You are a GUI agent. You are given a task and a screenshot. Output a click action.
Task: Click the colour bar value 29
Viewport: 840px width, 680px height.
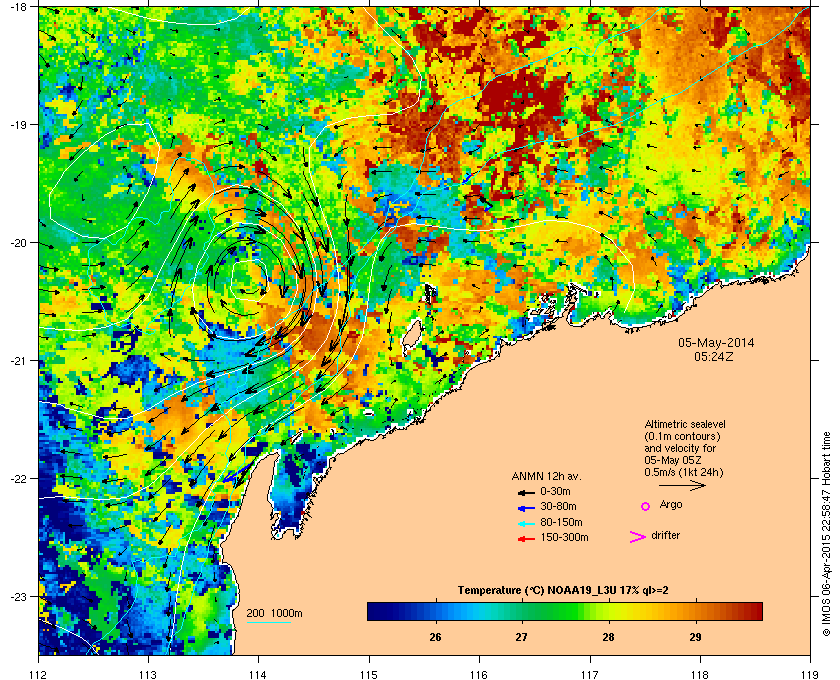tap(695, 637)
